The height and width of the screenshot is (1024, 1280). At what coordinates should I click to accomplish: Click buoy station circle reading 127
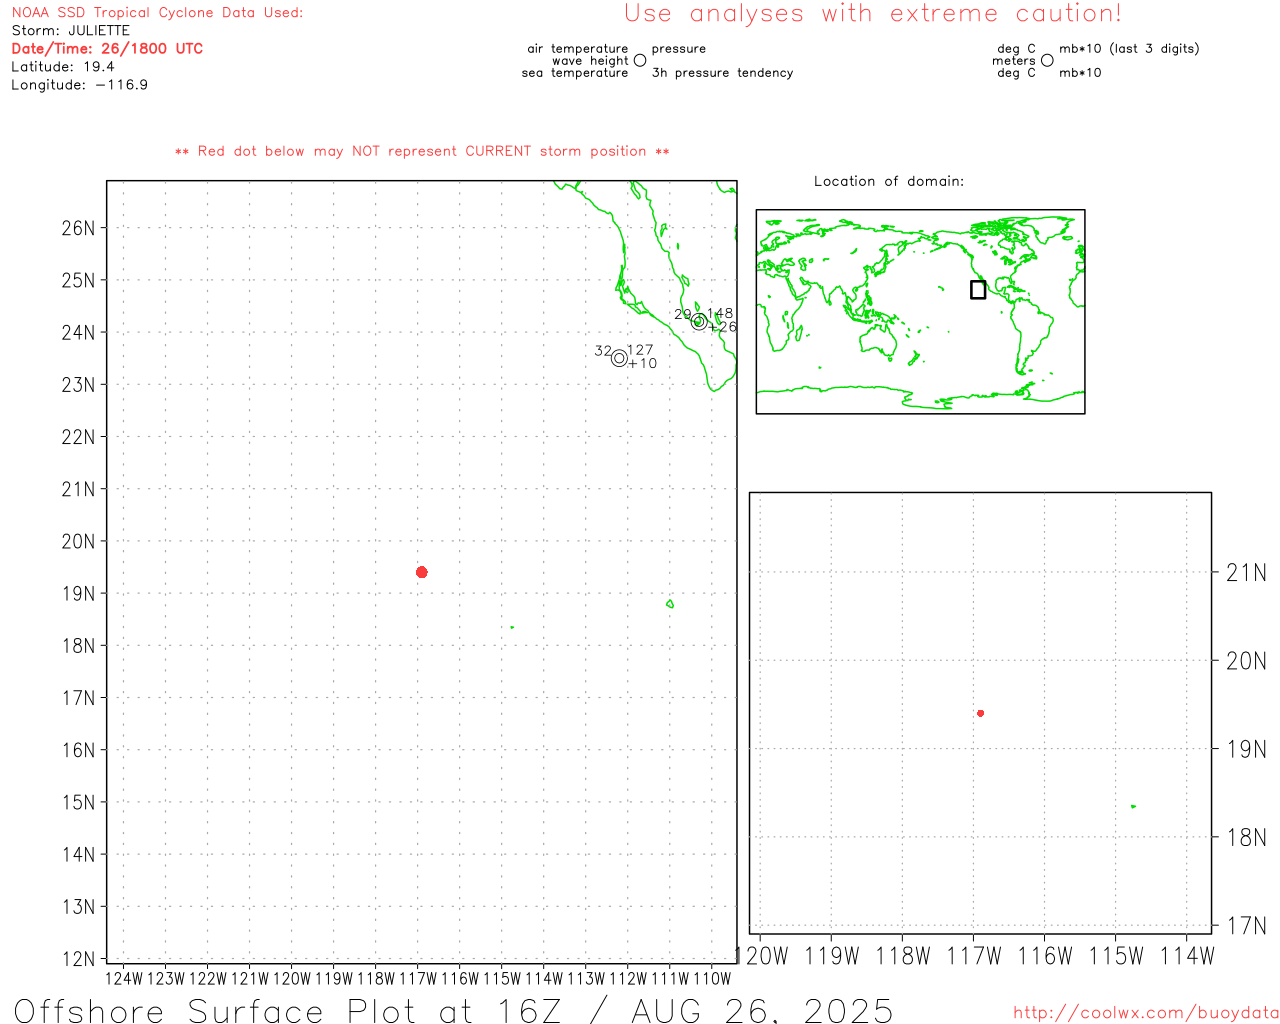(619, 358)
